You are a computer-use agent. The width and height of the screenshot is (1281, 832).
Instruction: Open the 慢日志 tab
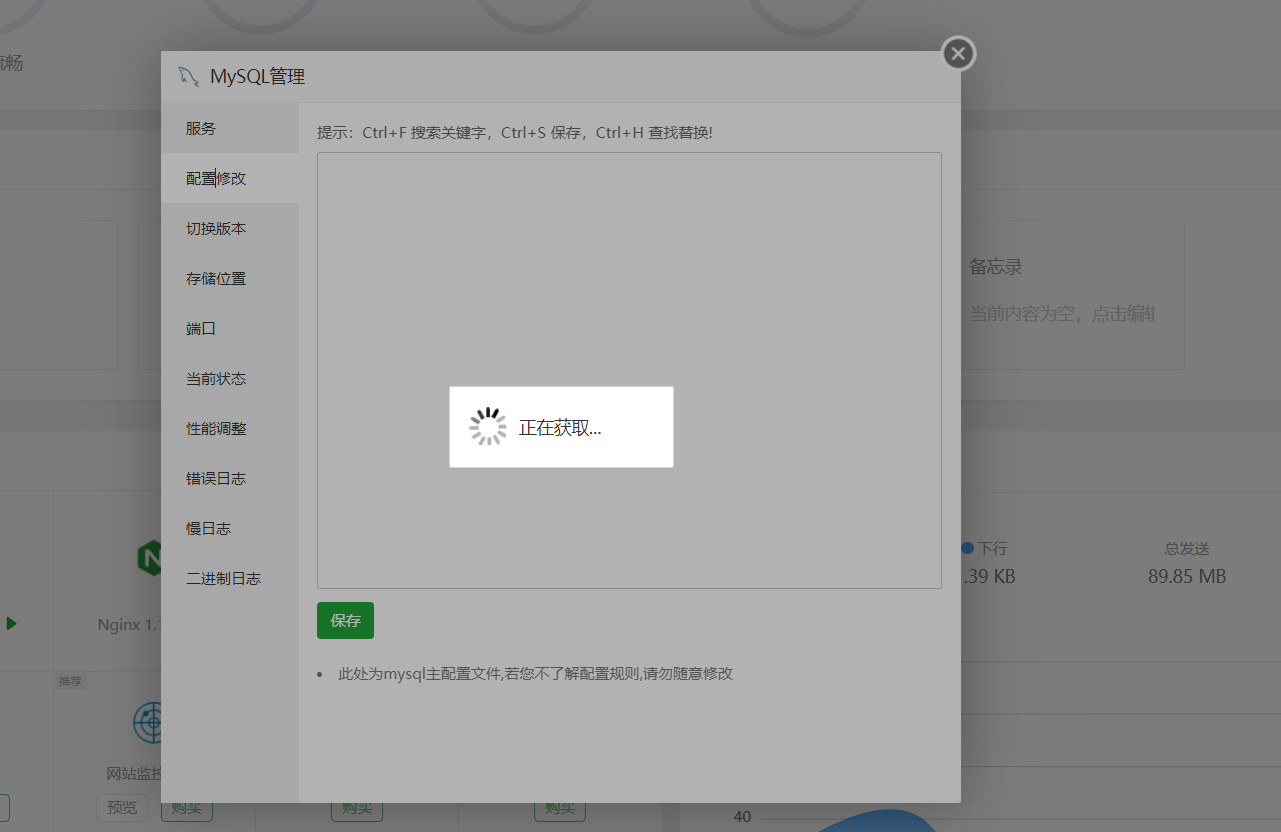click(230, 529)
